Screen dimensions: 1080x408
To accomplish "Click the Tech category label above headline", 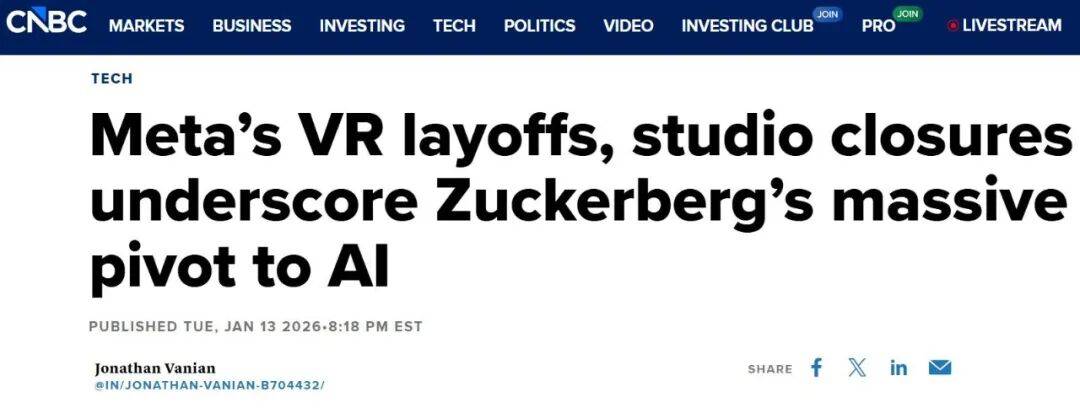I will 111,79.
